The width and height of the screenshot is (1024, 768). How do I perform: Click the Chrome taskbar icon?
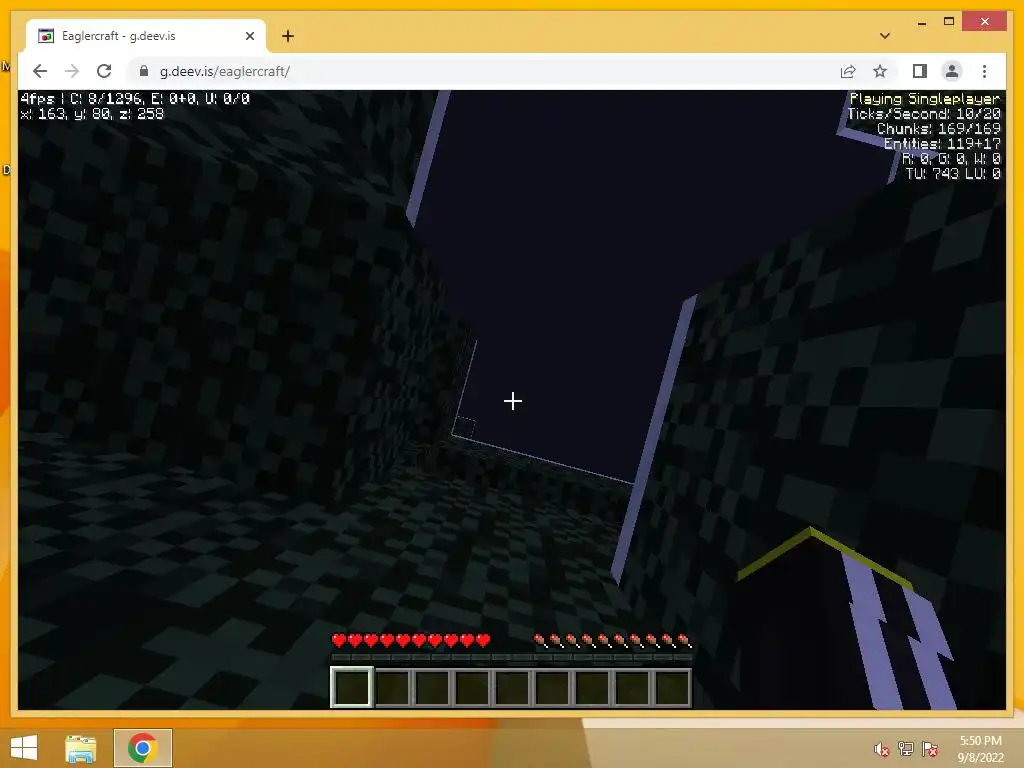click(142, 748)
